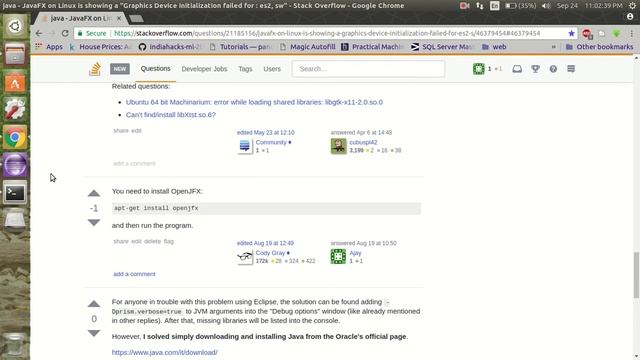Viewport: 640px width, 360px height.
Task: Open the user profile avatar in header
Action: coord(479,69)
